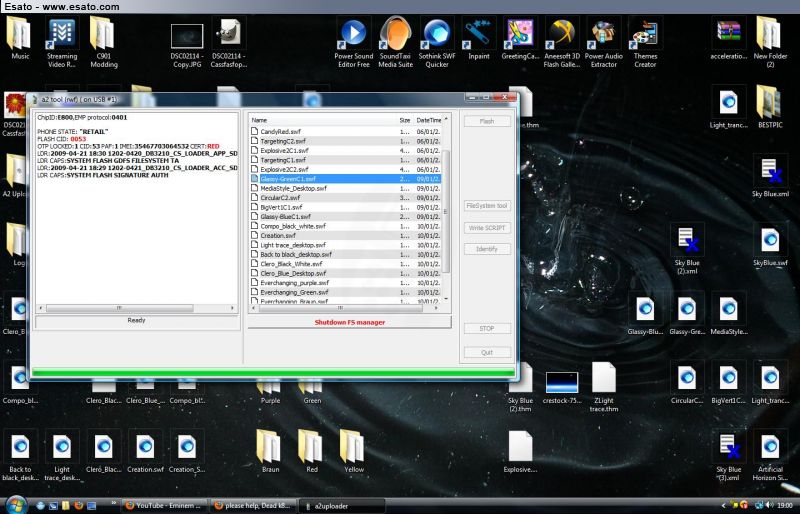Screen dimensions: 800x514
Task: Click file list horizontal scrollbar thumb
Action: coord(340,308)
